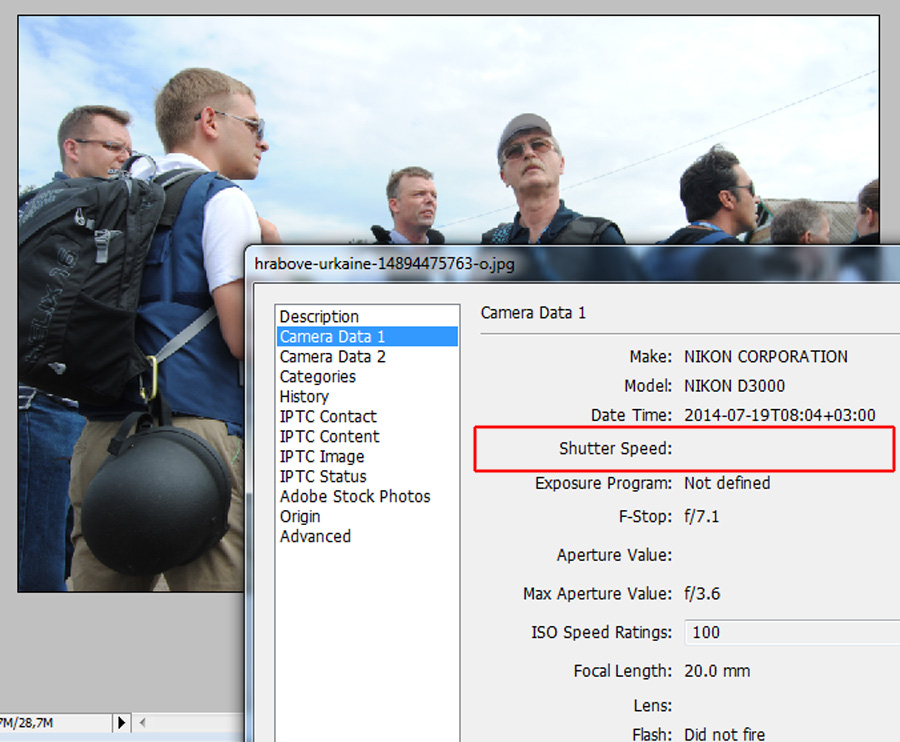Click the Date Time value text

(779, 415)
